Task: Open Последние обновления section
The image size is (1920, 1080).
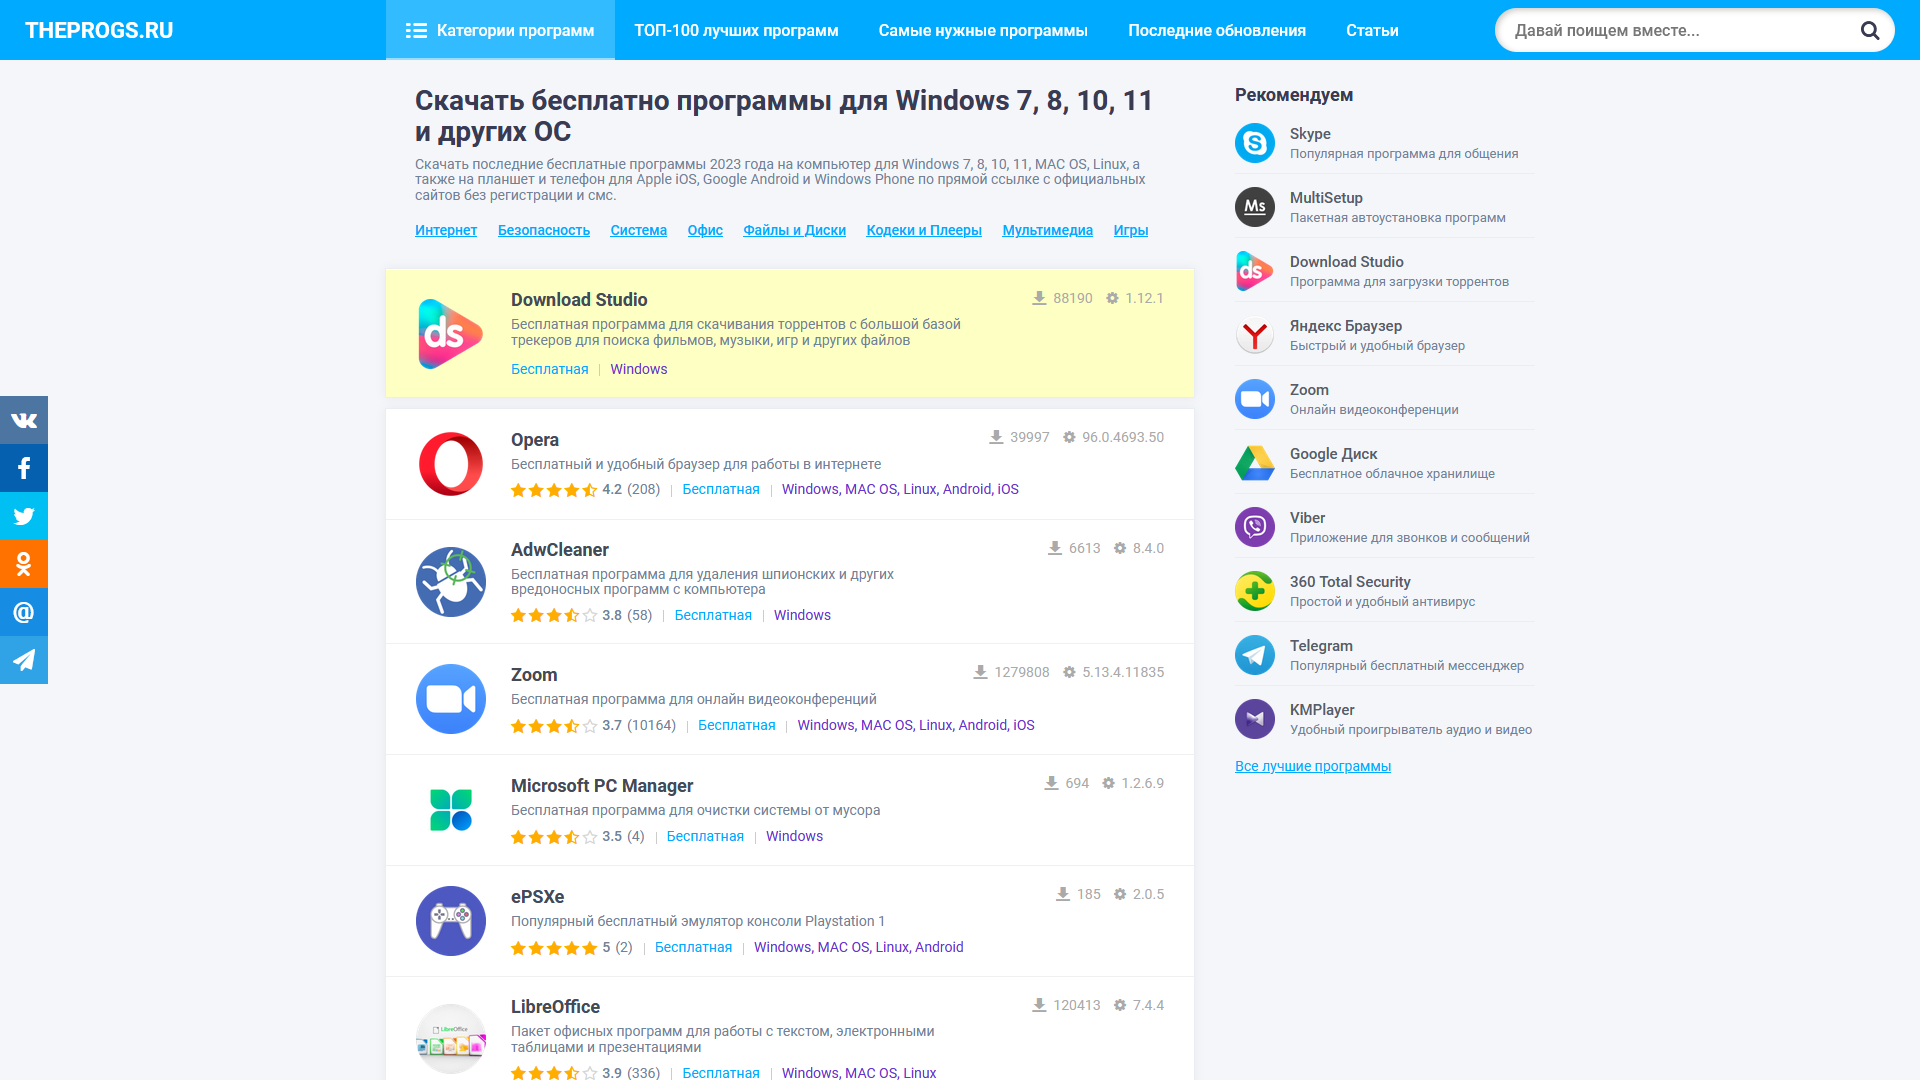Action: [x=1217, y=30]
